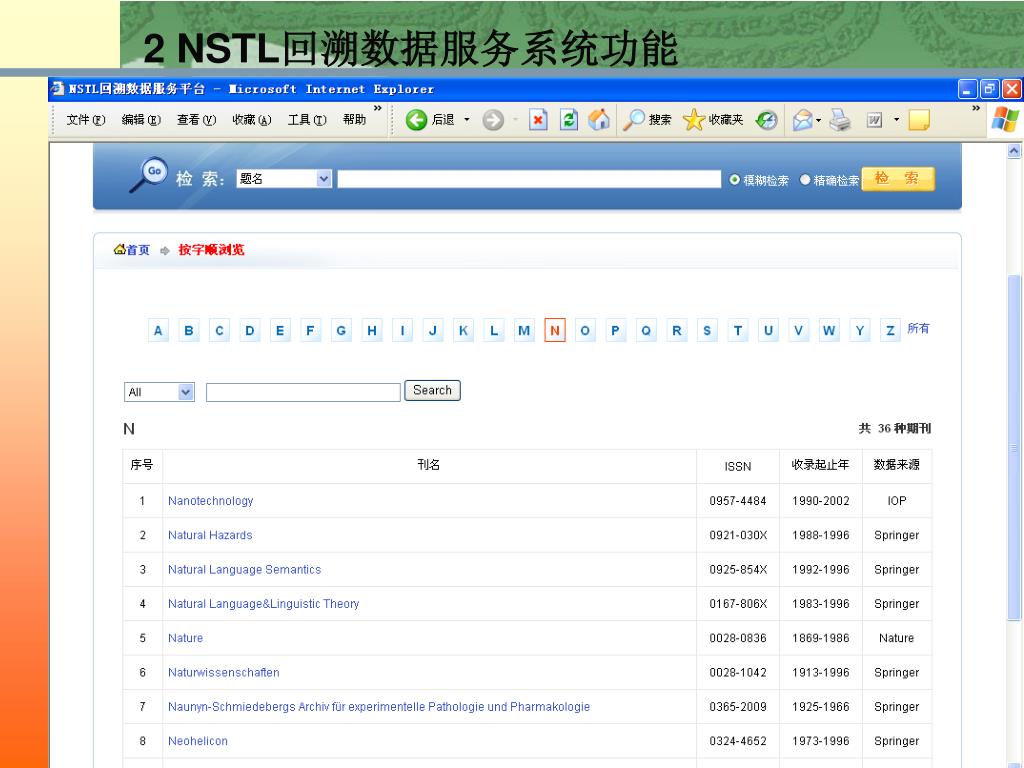
Task: Click the text field beside All dropdown
Action: coord(303,392)
